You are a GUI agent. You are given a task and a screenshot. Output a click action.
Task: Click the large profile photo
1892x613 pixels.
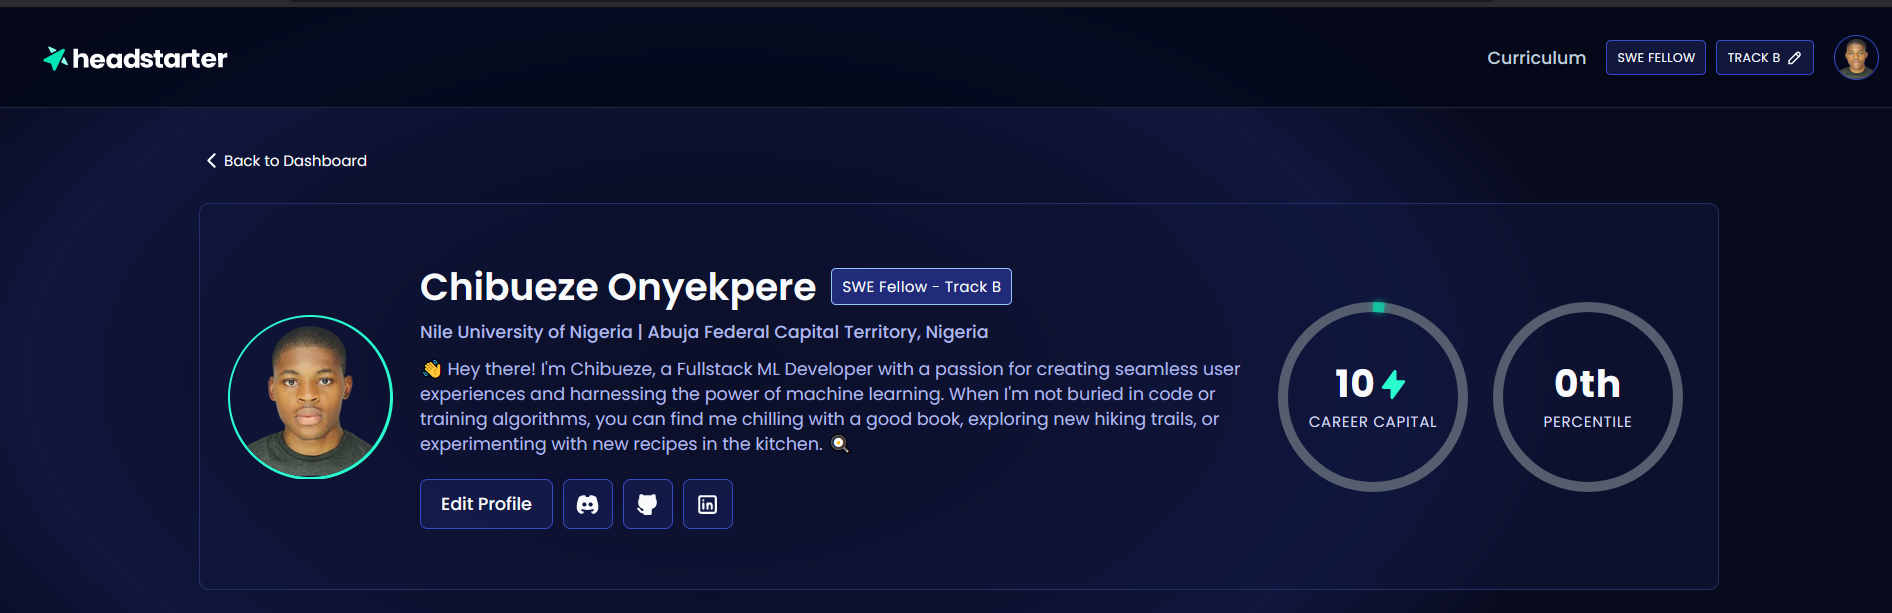(311, 397)
